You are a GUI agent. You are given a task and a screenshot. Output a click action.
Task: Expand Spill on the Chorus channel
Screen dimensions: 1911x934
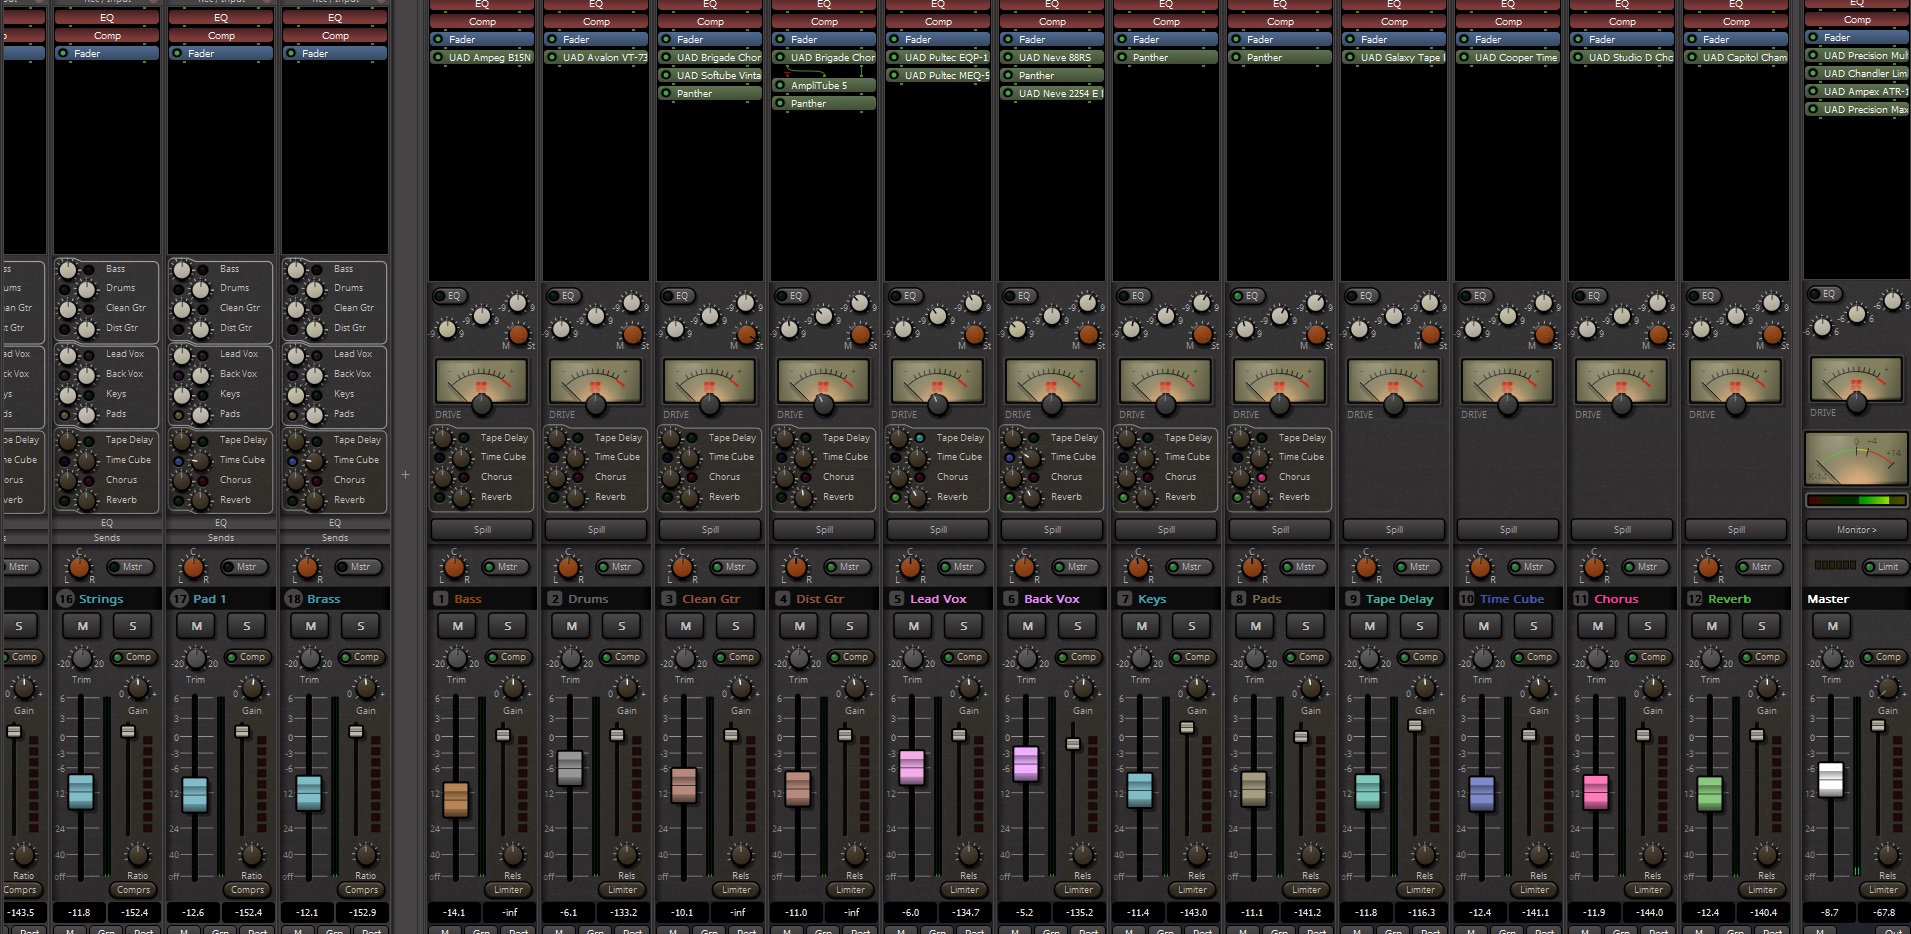pos(1621,529)
